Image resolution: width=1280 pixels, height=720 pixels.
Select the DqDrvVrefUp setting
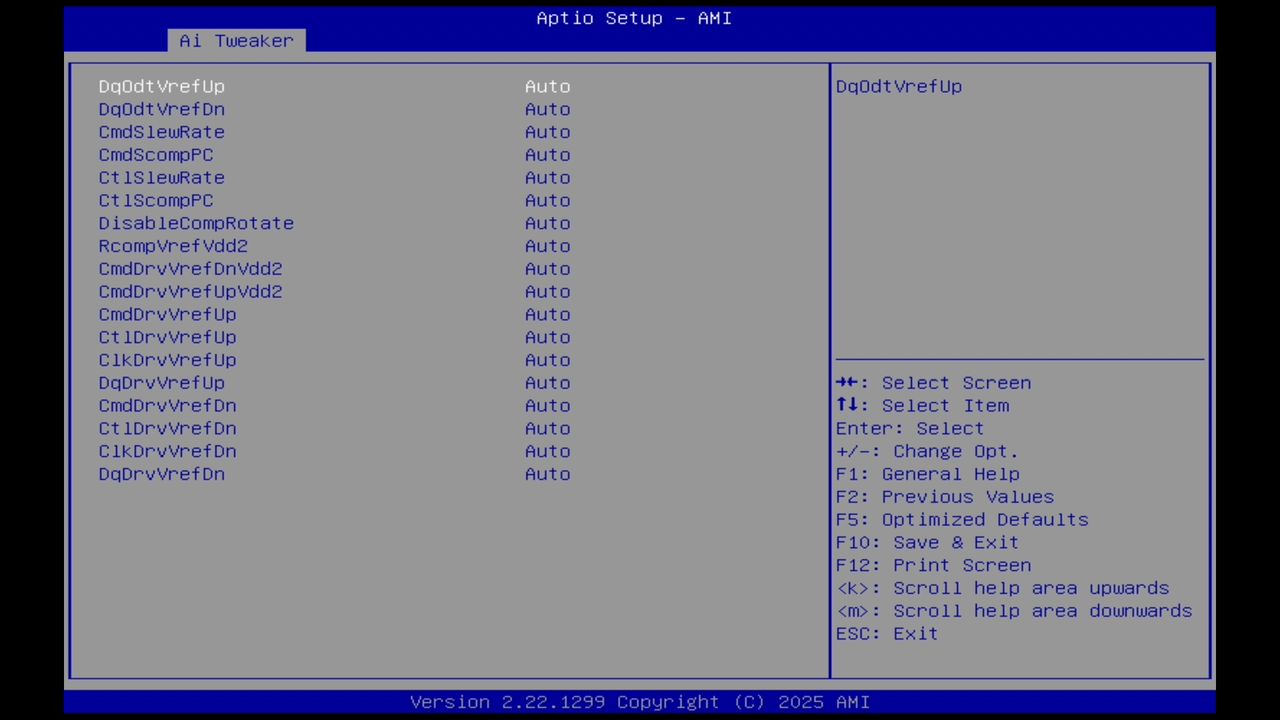click(x=161, y=383)
